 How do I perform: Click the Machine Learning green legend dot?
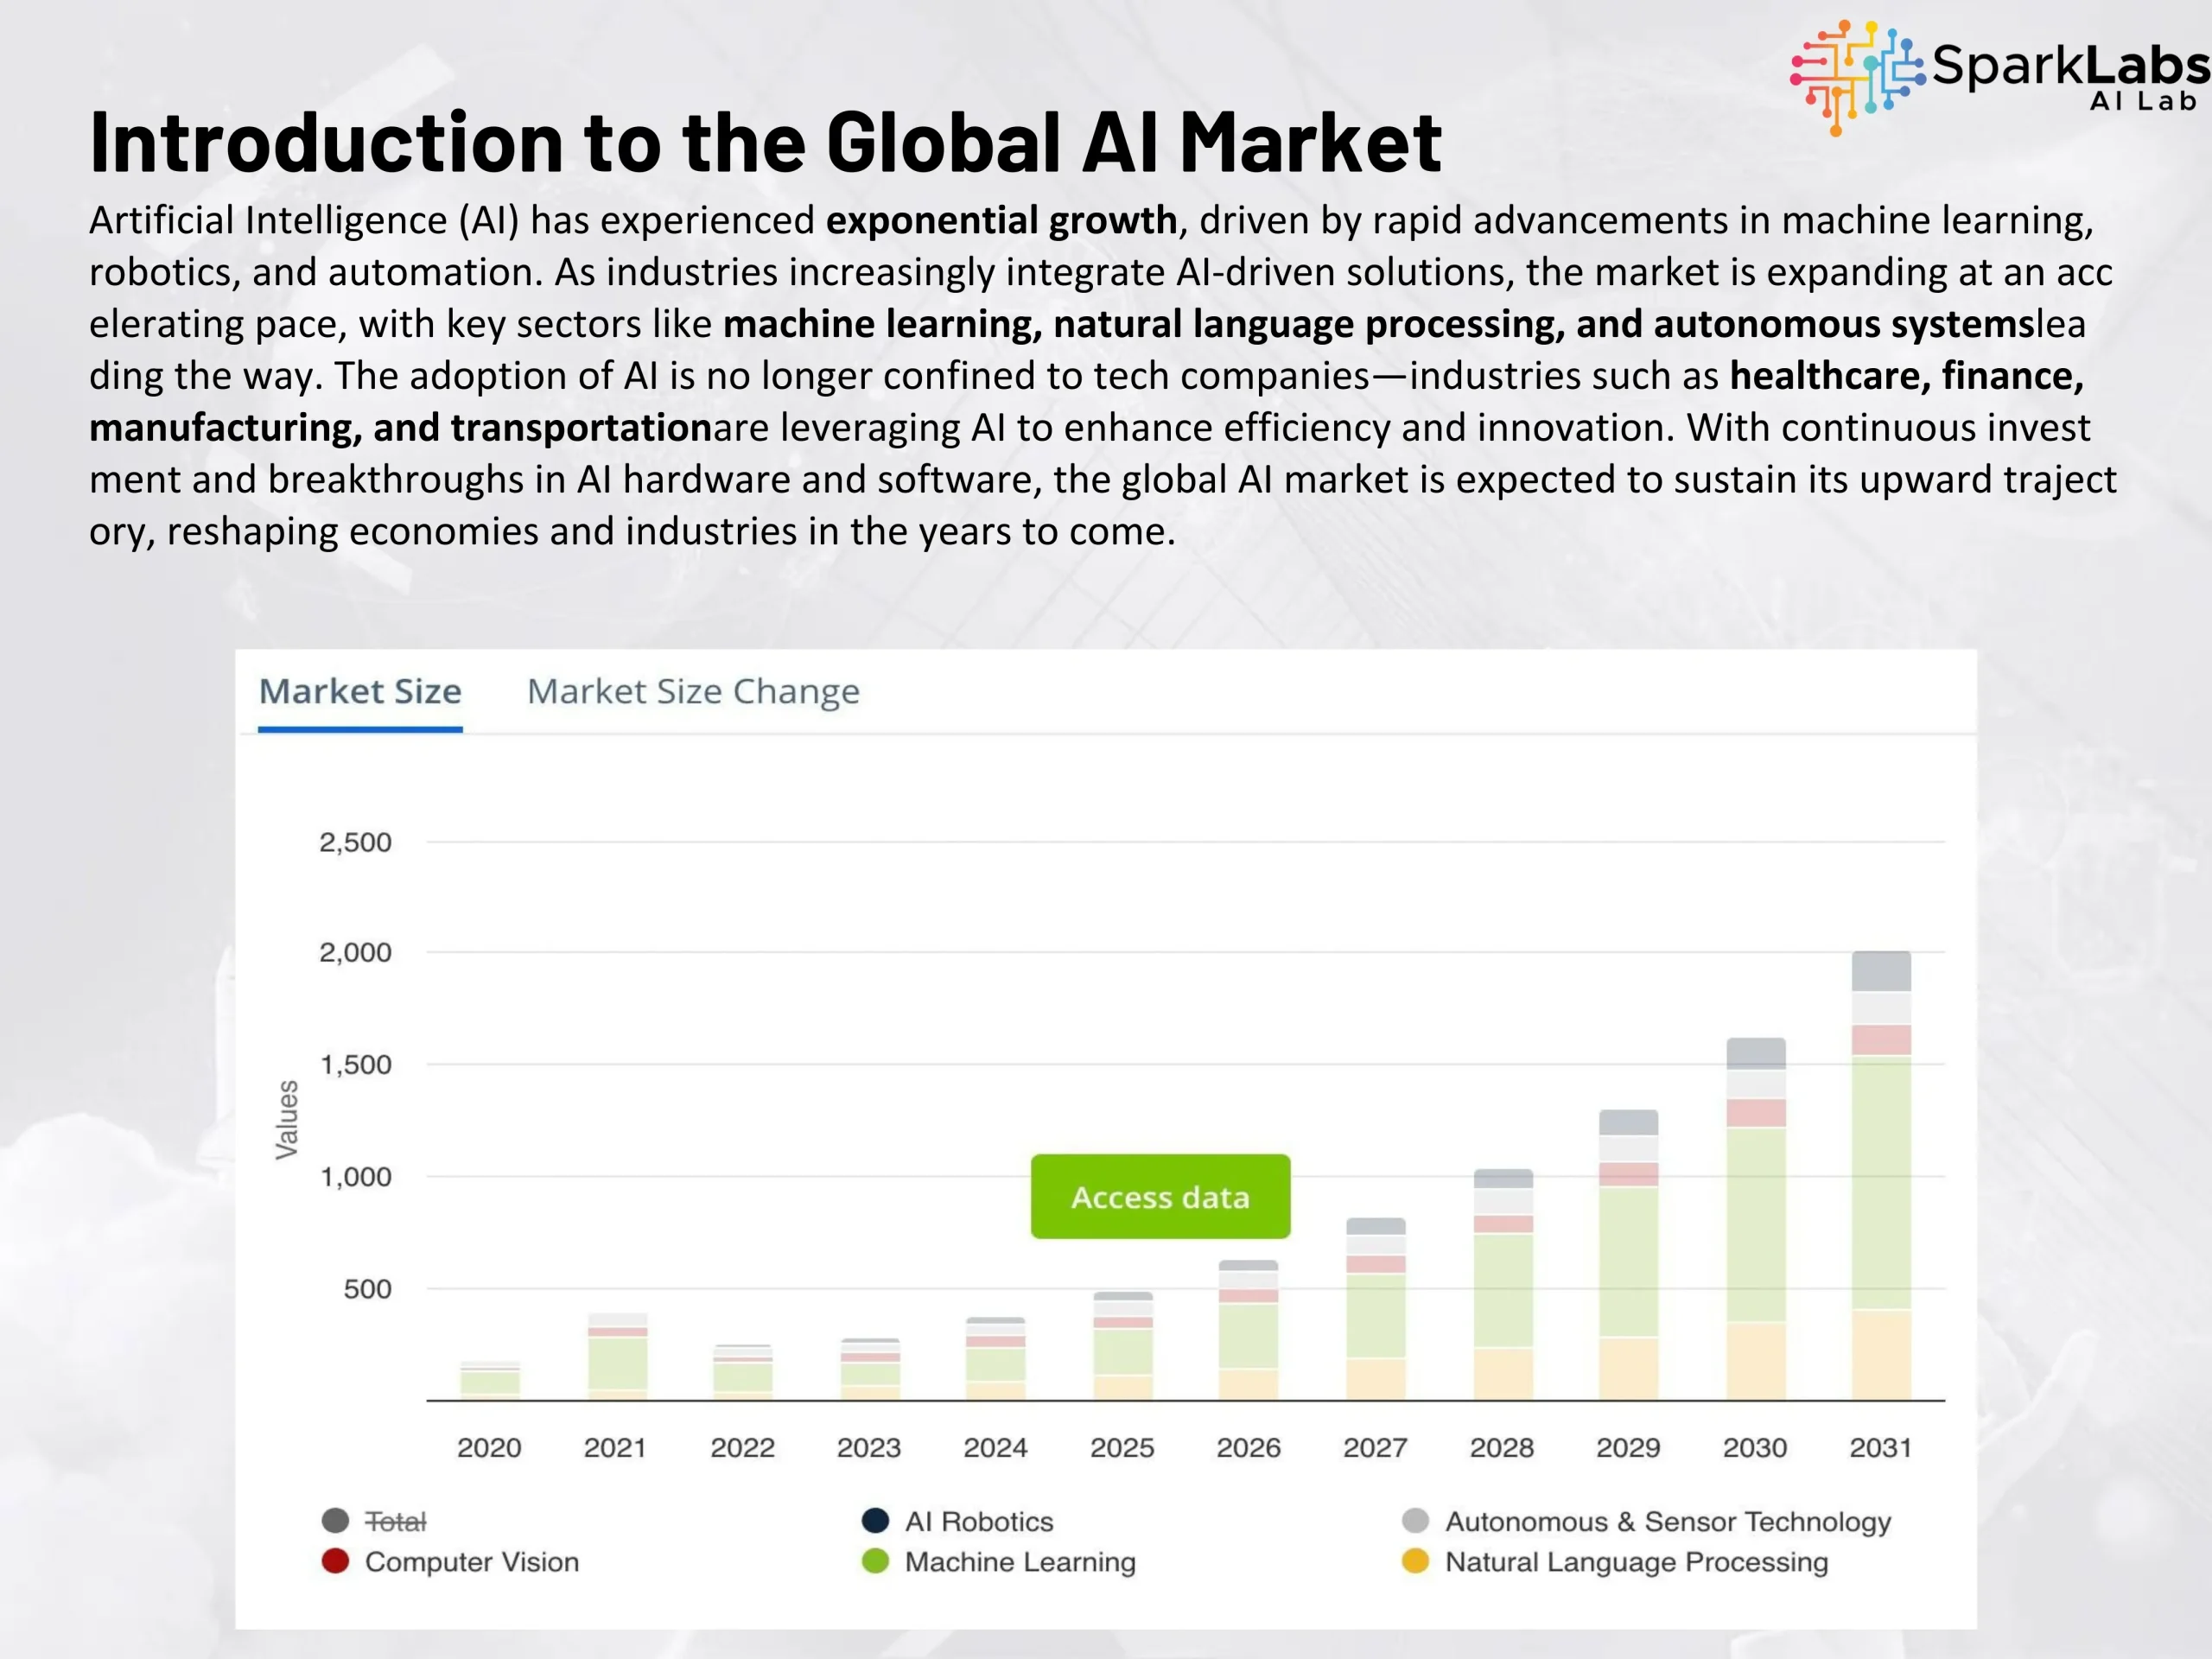pyautogui.click(x=875, y=1561)
